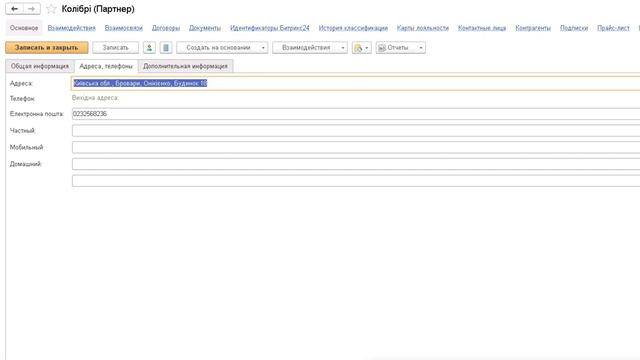Open the Взаимосвязи link

pyautogui.click(x=124, y=28)
